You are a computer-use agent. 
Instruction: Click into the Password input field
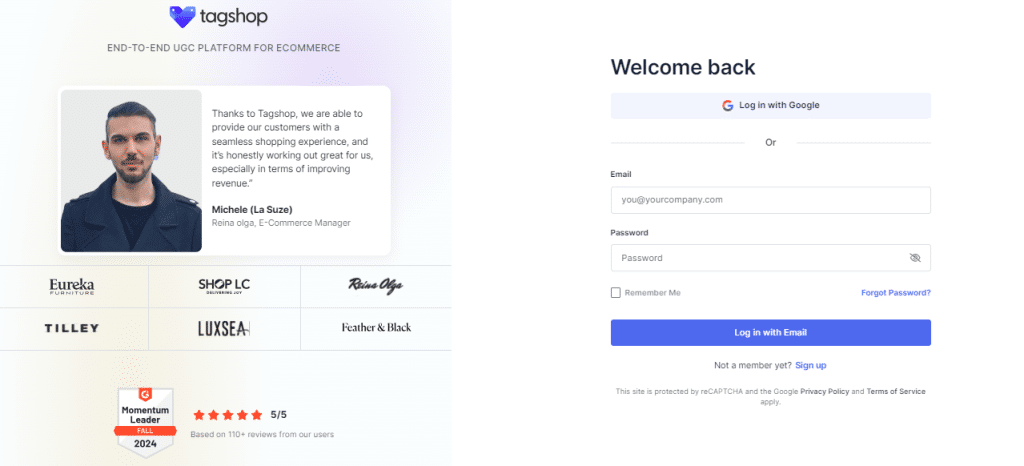click(x=755, y=258)
